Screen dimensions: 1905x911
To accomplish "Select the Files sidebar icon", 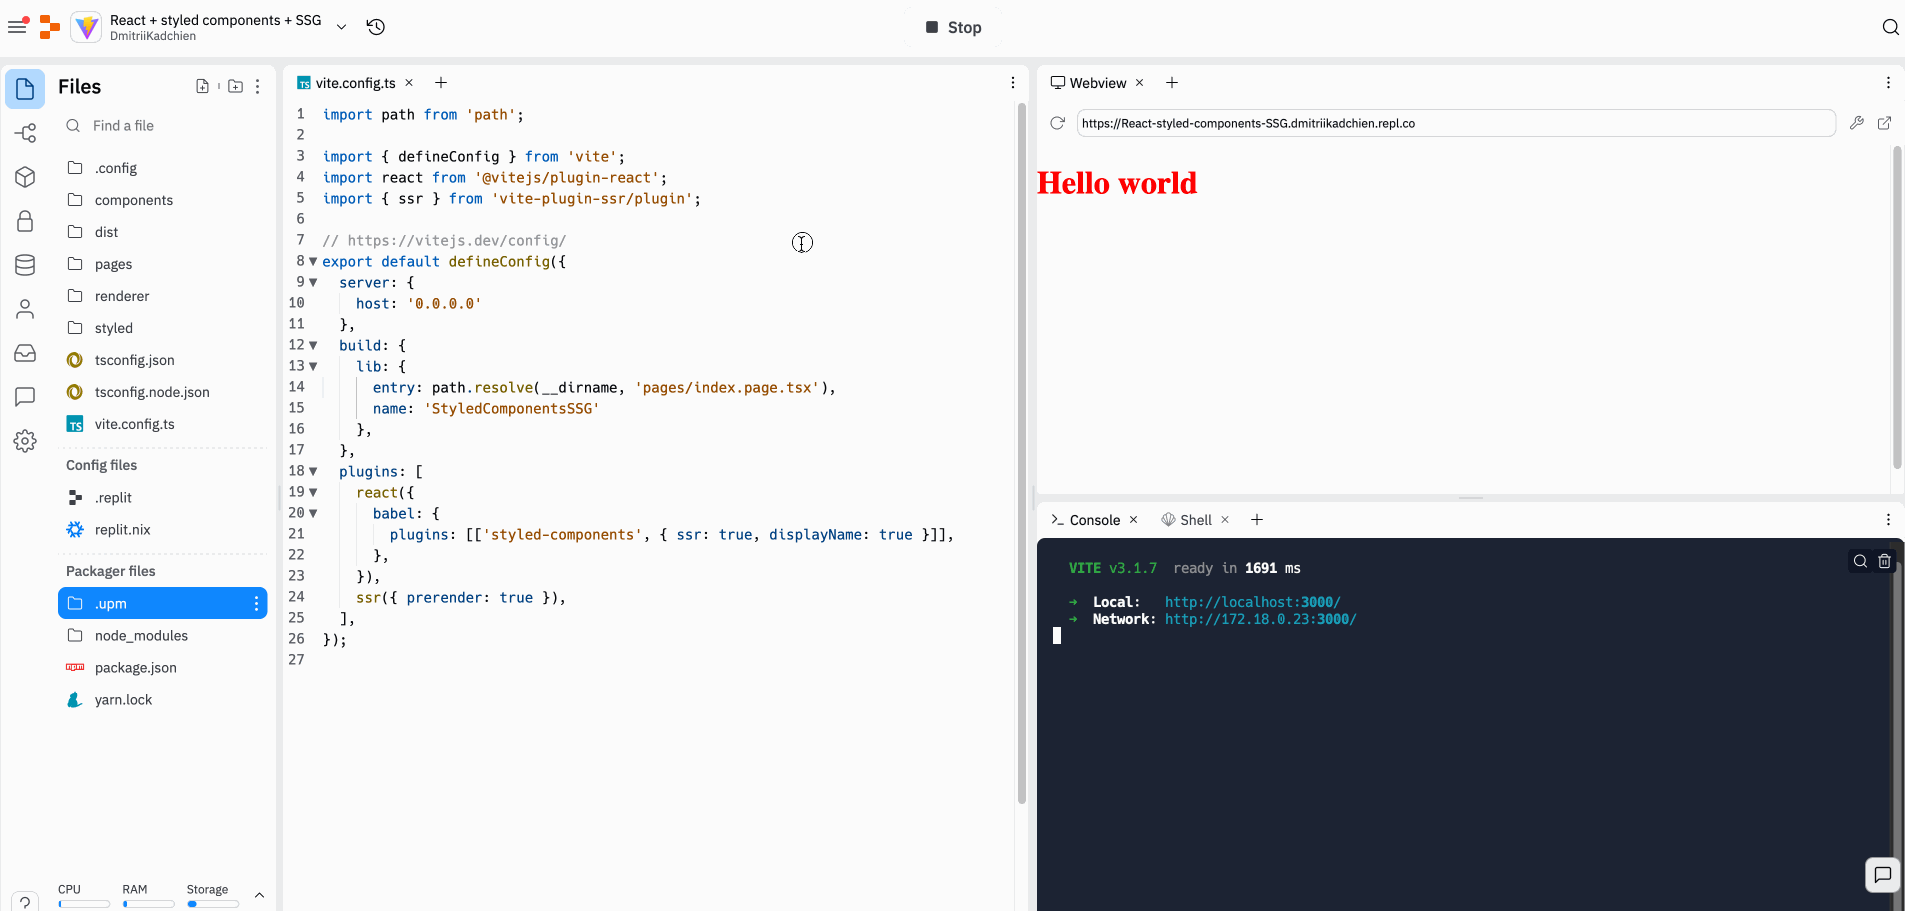I will pyautogui.click(x=25, y=89).
